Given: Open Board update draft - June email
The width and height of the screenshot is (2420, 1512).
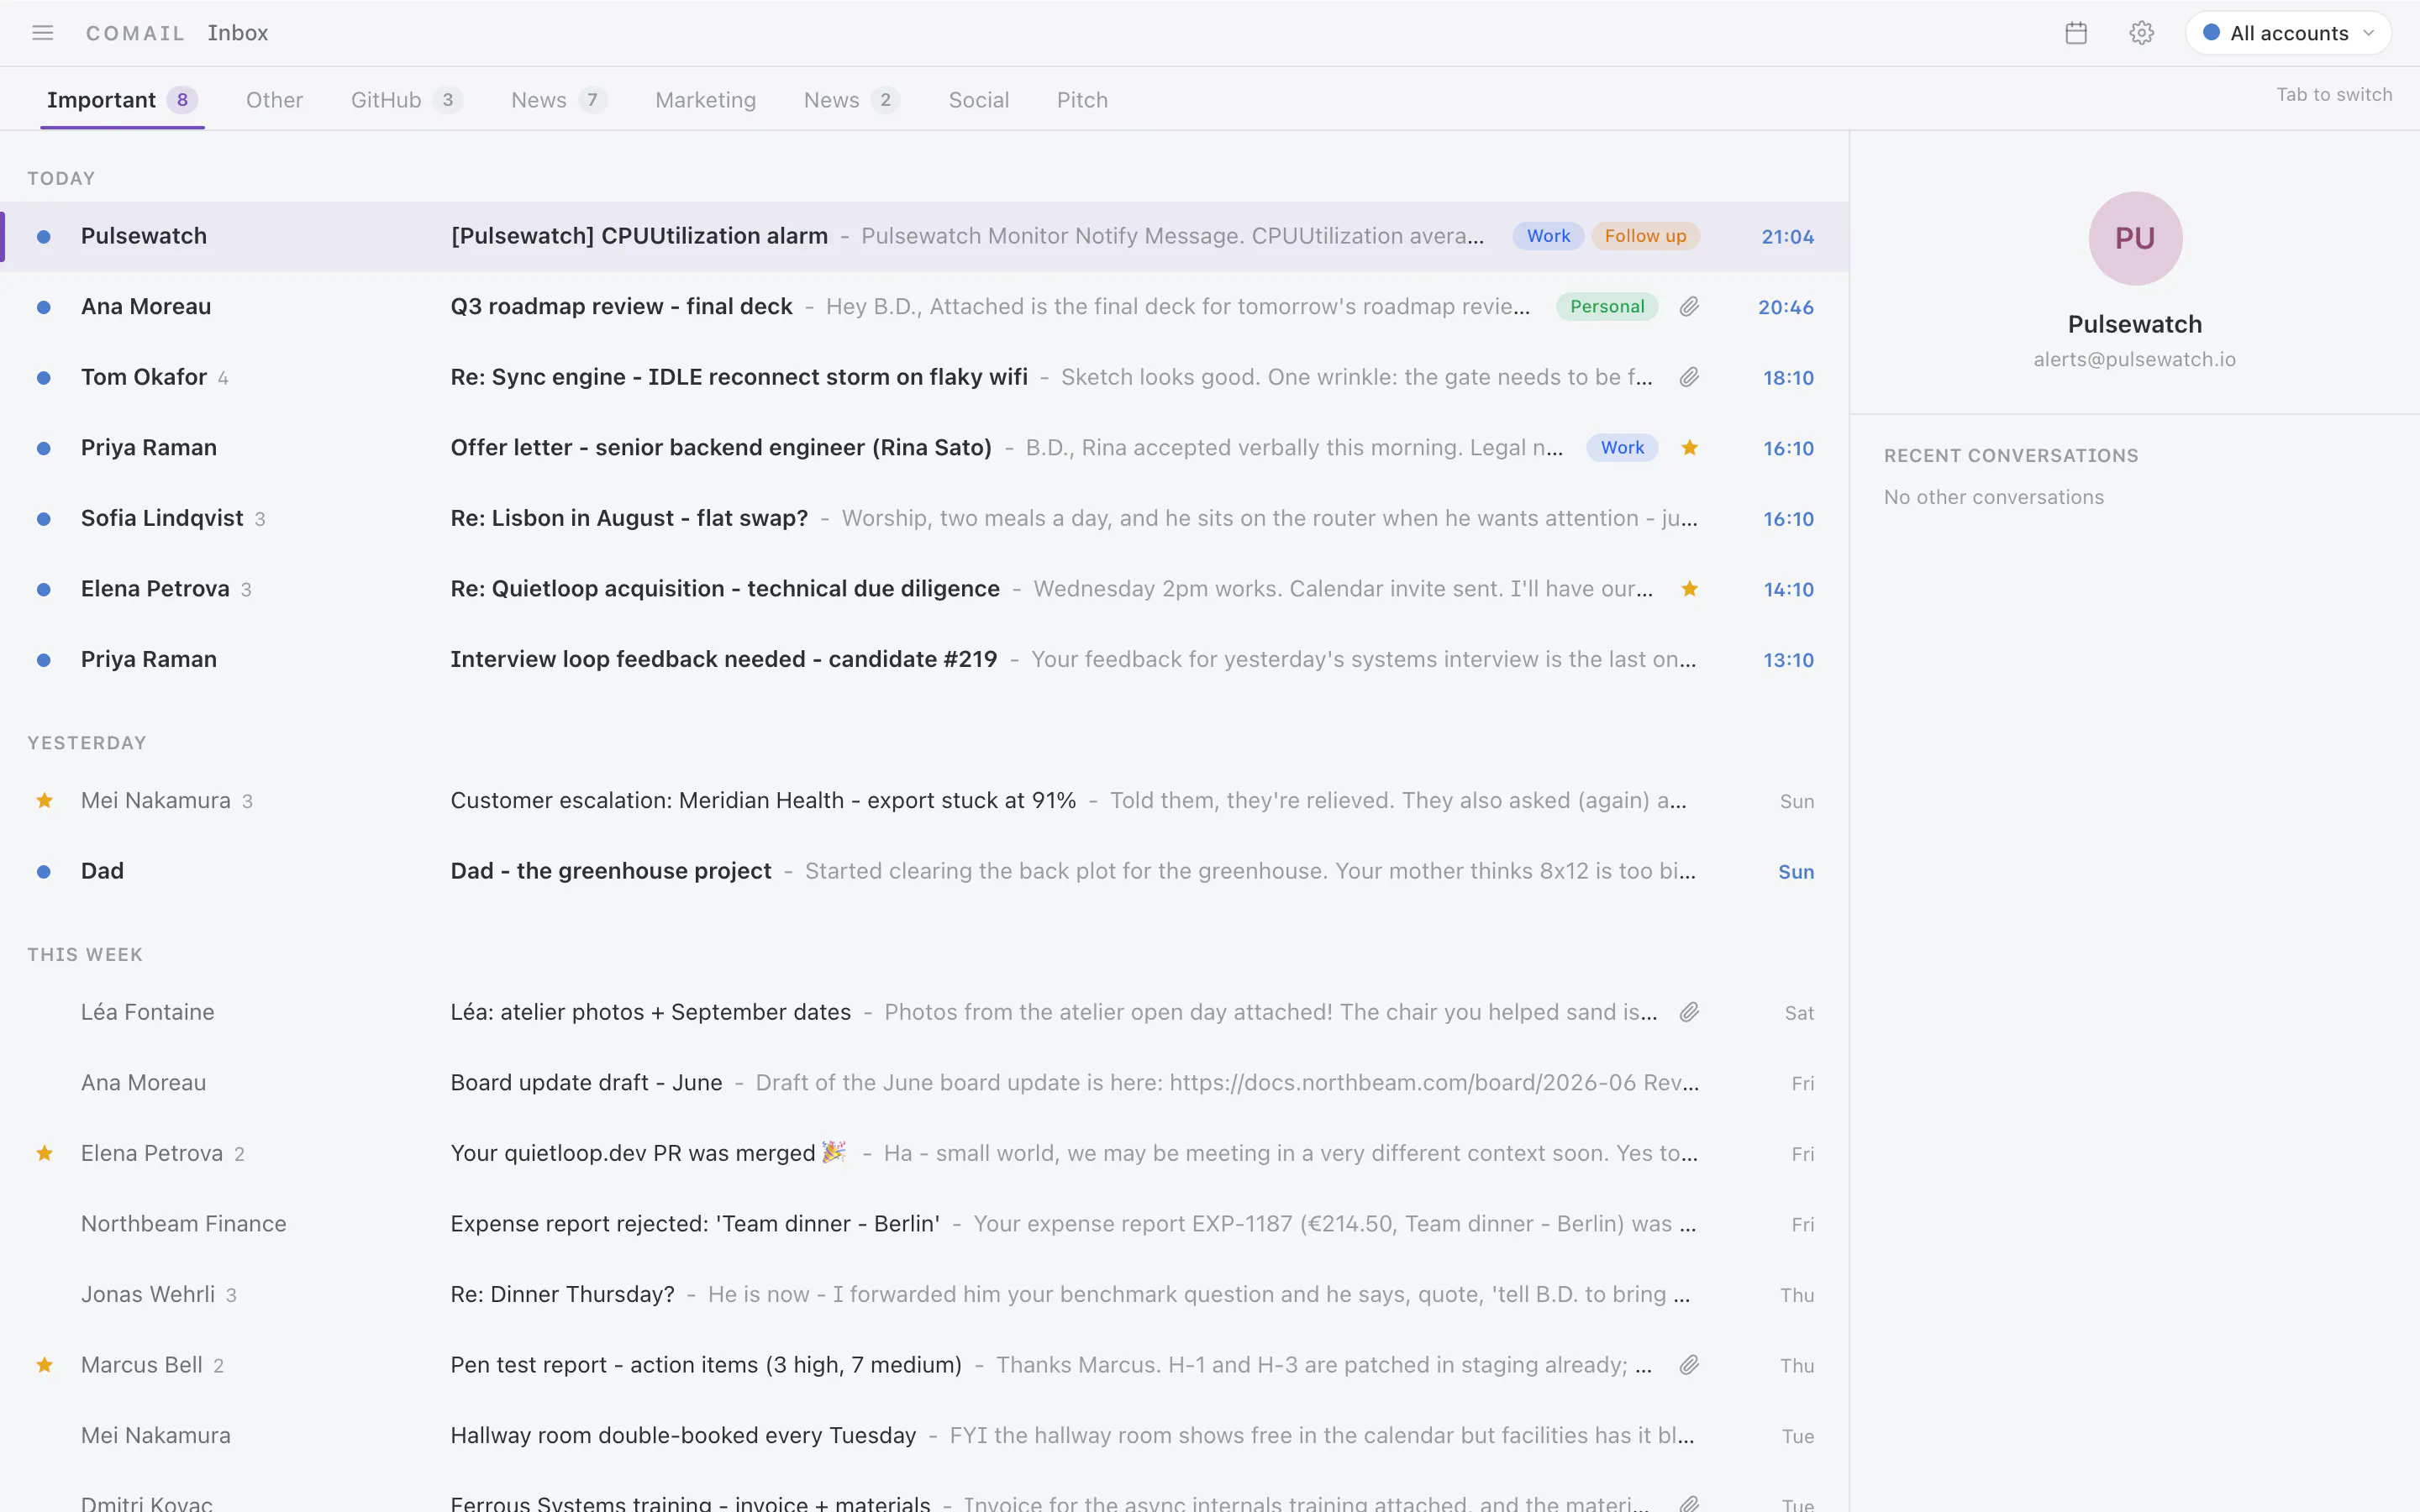Looking at the screenshot, I should 924,1083.
